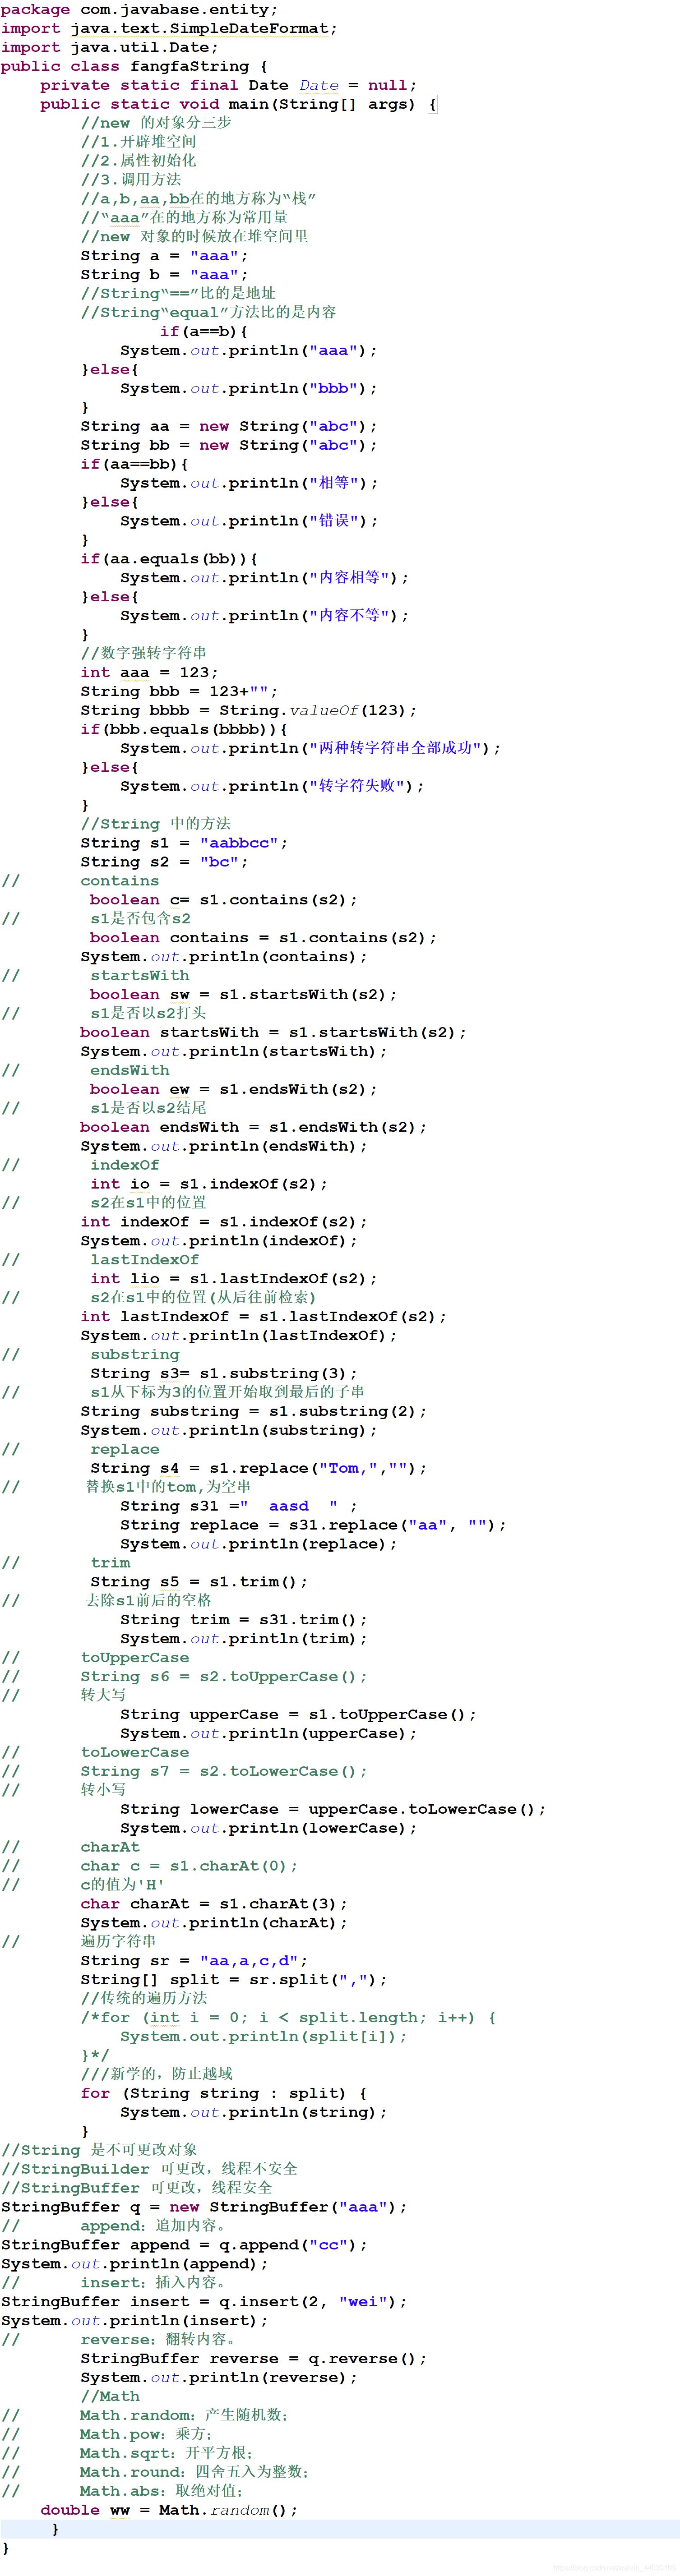Screen dimensions: 680x2576
Task: Click the line 'String a = "aaa";'
Action: (x=165, y=256)
